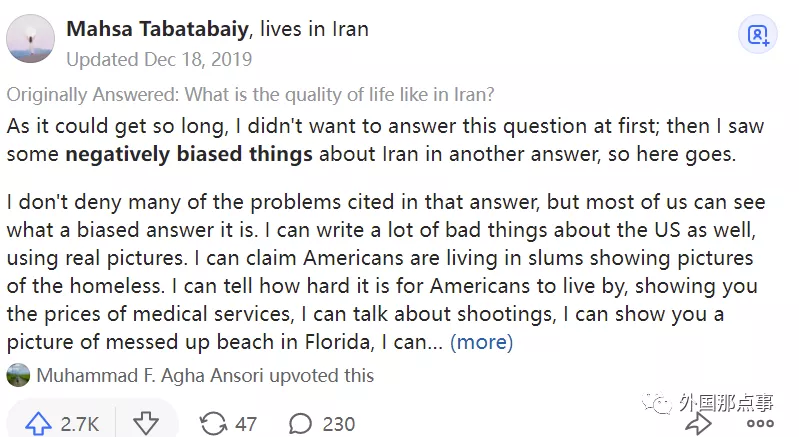Click the '外国那点事' watermark text
Viewport: 799px width, 437px height.
(x=726, y=403)
